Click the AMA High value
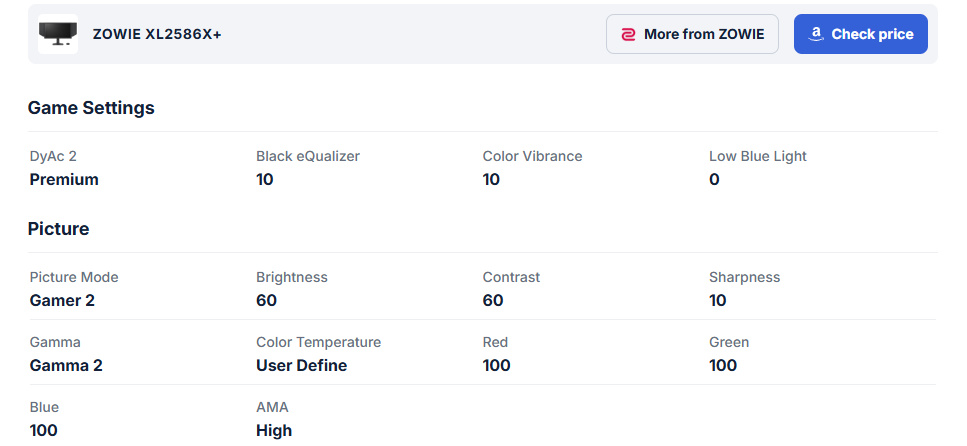The height and width of the screenshot is (446, 967). 274,431
